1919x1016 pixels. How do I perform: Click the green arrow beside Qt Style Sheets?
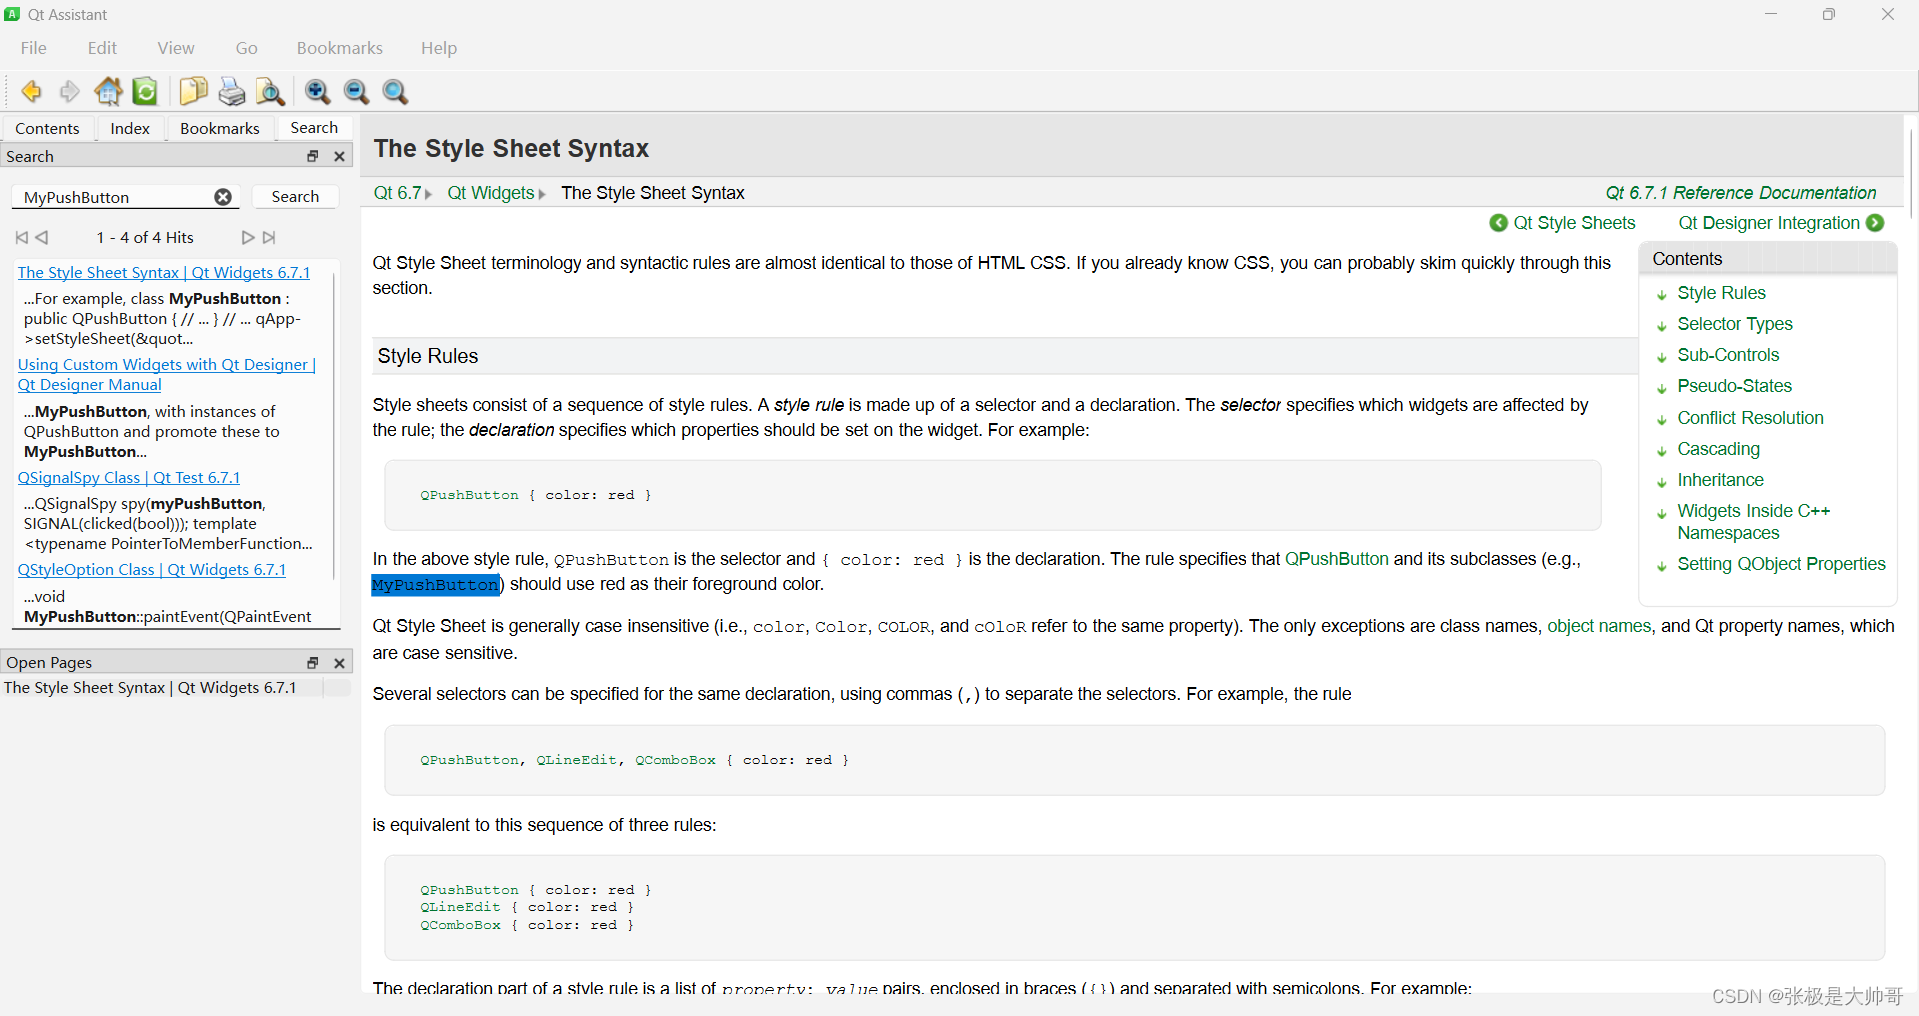tap(1498, 223)
